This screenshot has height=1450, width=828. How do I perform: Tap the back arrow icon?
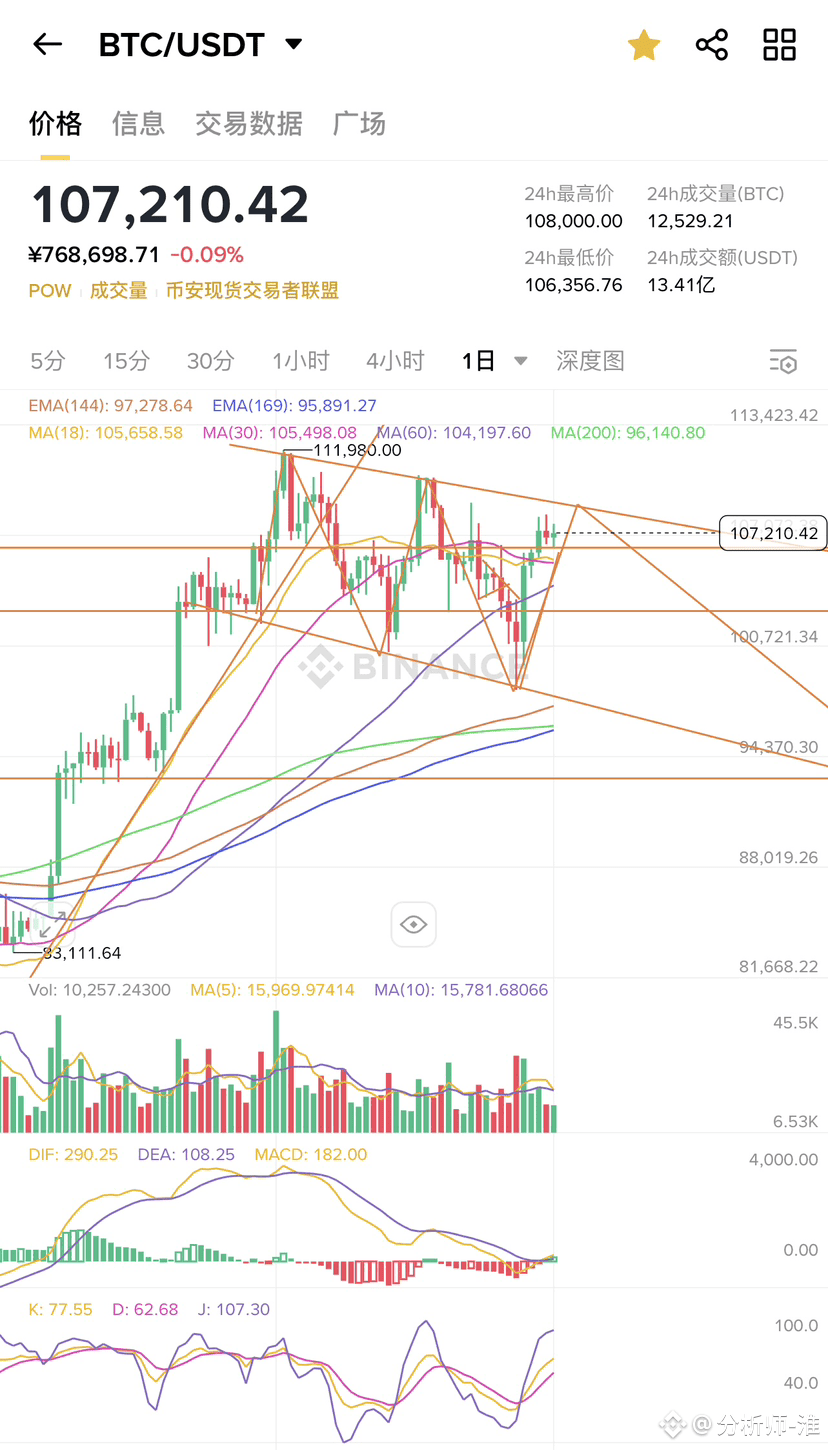[47, 44]
